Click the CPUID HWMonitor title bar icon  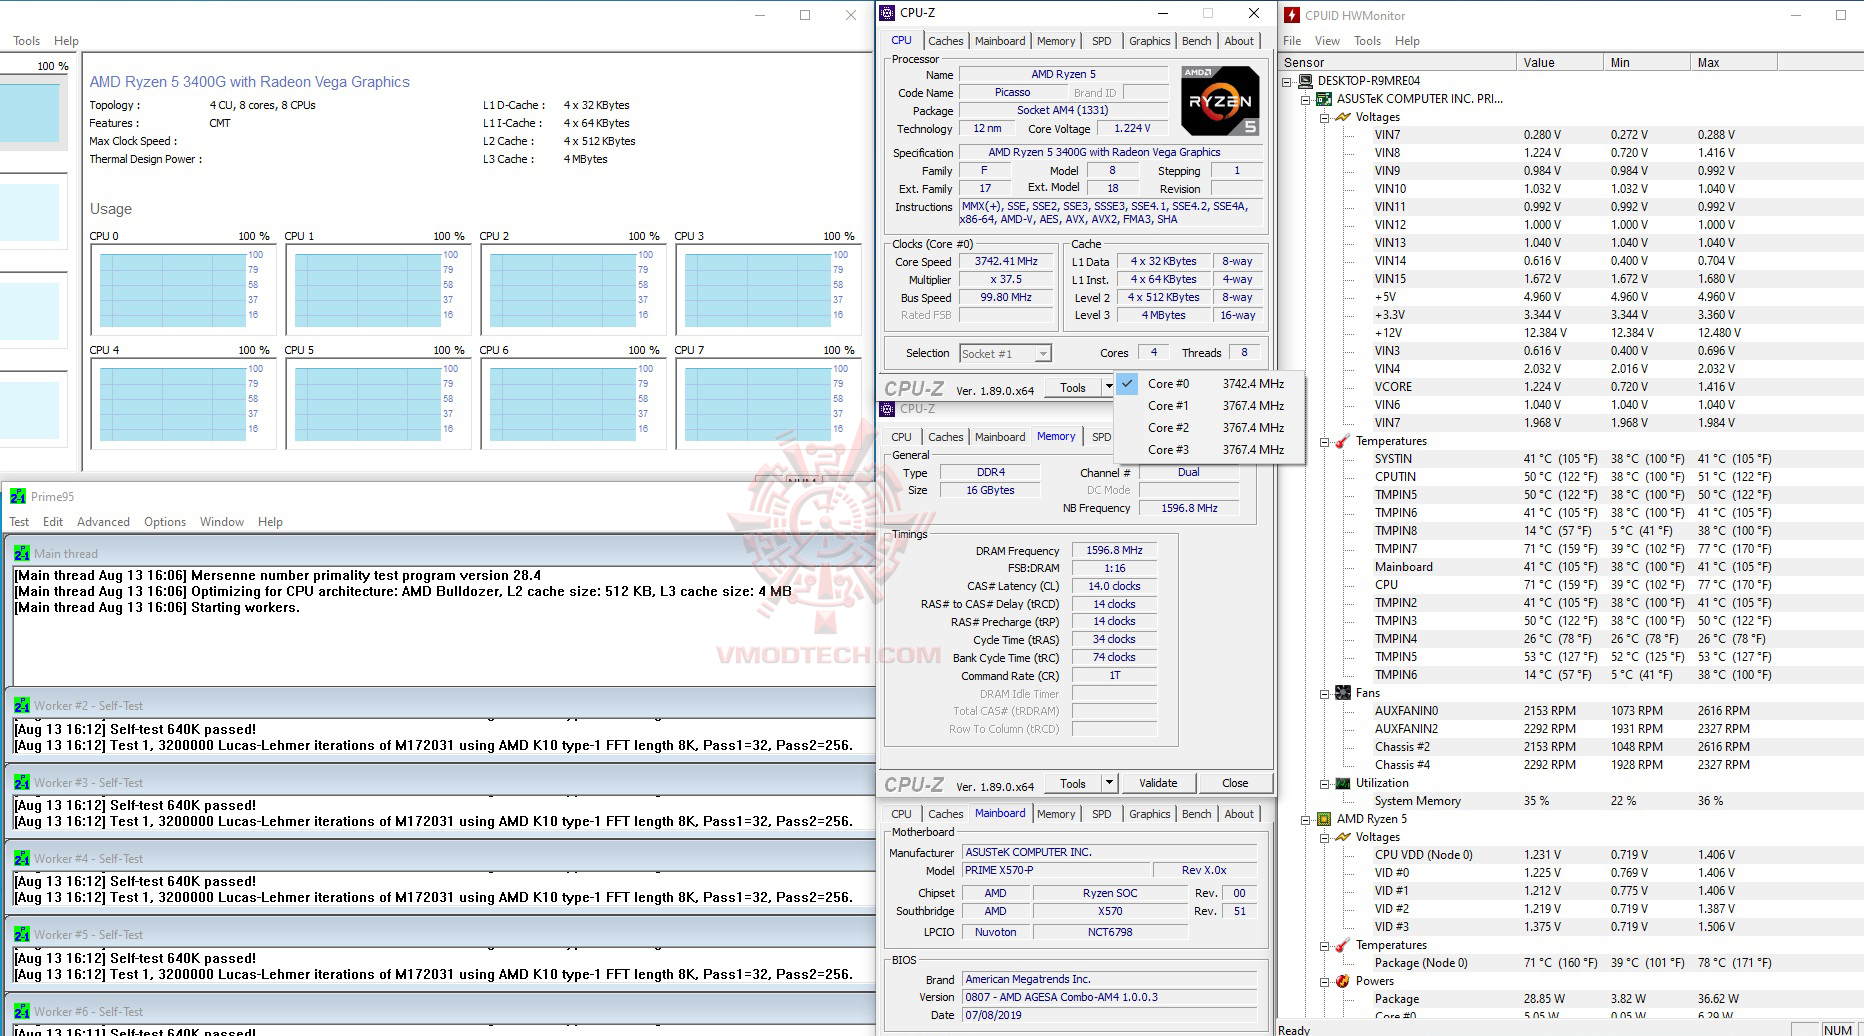point(1292,15)
